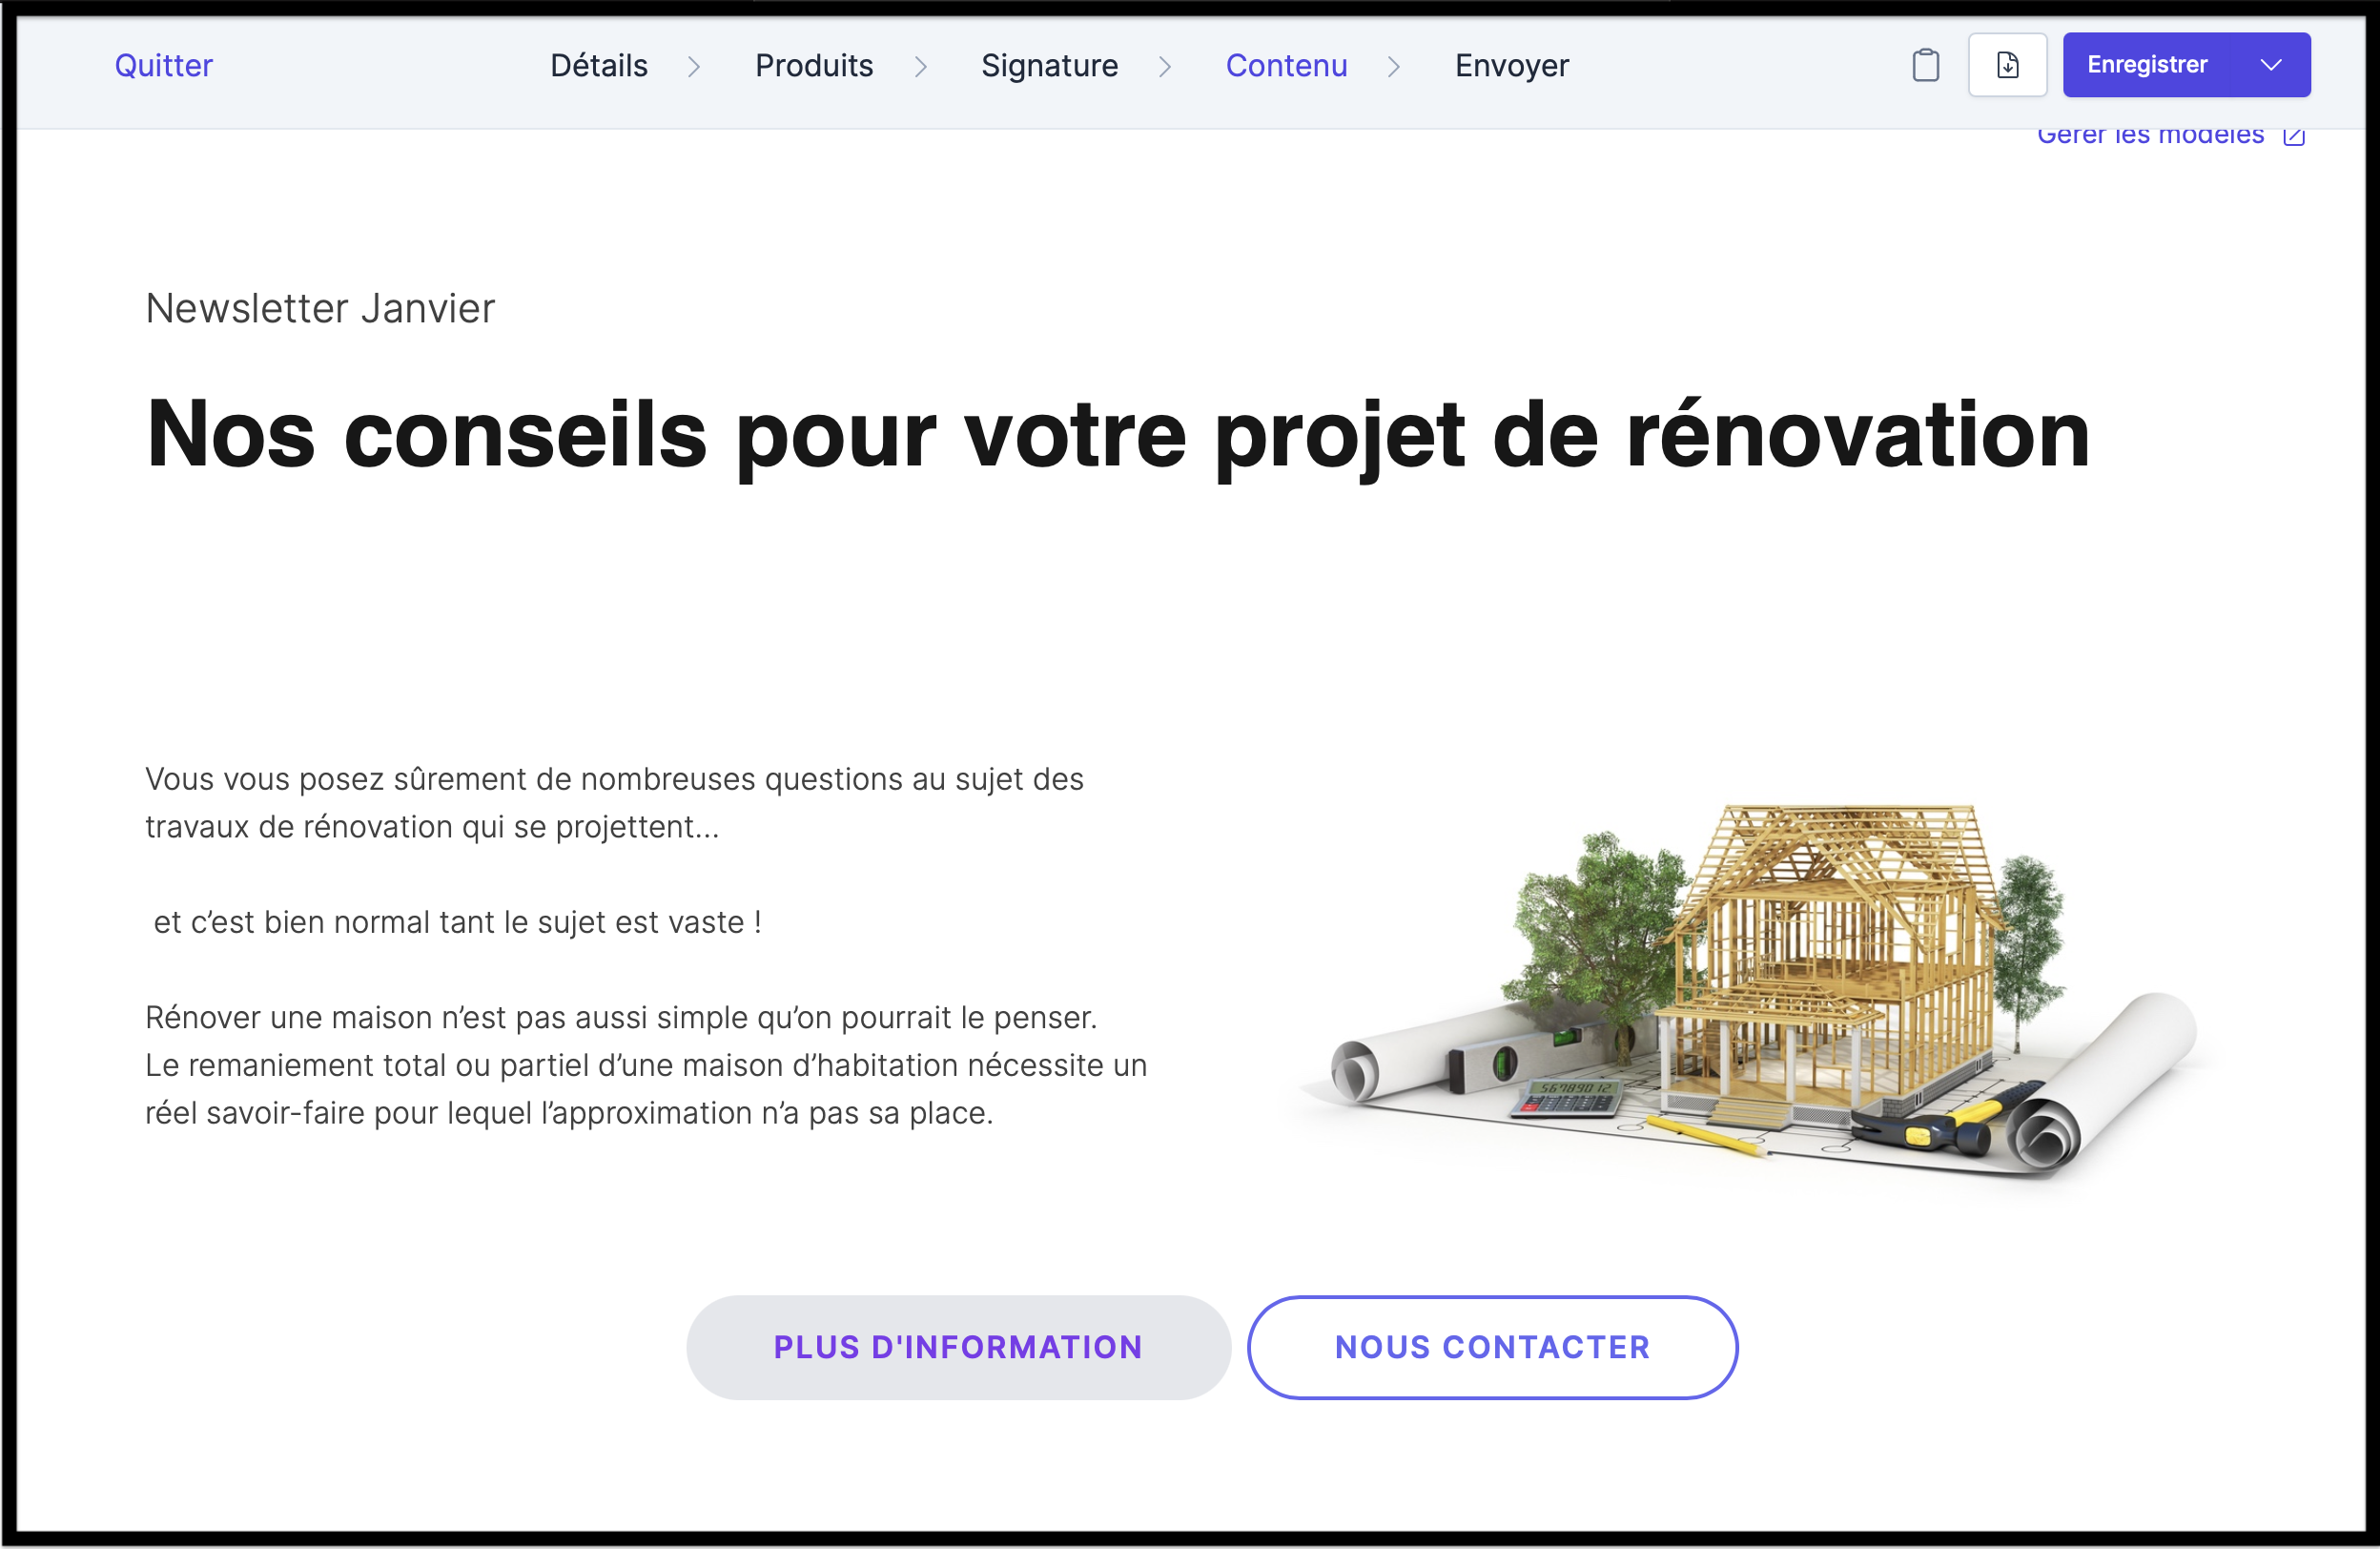This screenshot has width=2380, height=1549.
Task: Click the chevron arrow after Produits
Action: click(920, 66)
